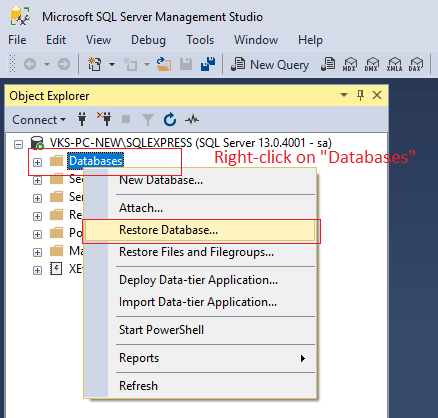Click the Save disk icon
This screenshot has height=418, width=438.
[x=186, y=64]
